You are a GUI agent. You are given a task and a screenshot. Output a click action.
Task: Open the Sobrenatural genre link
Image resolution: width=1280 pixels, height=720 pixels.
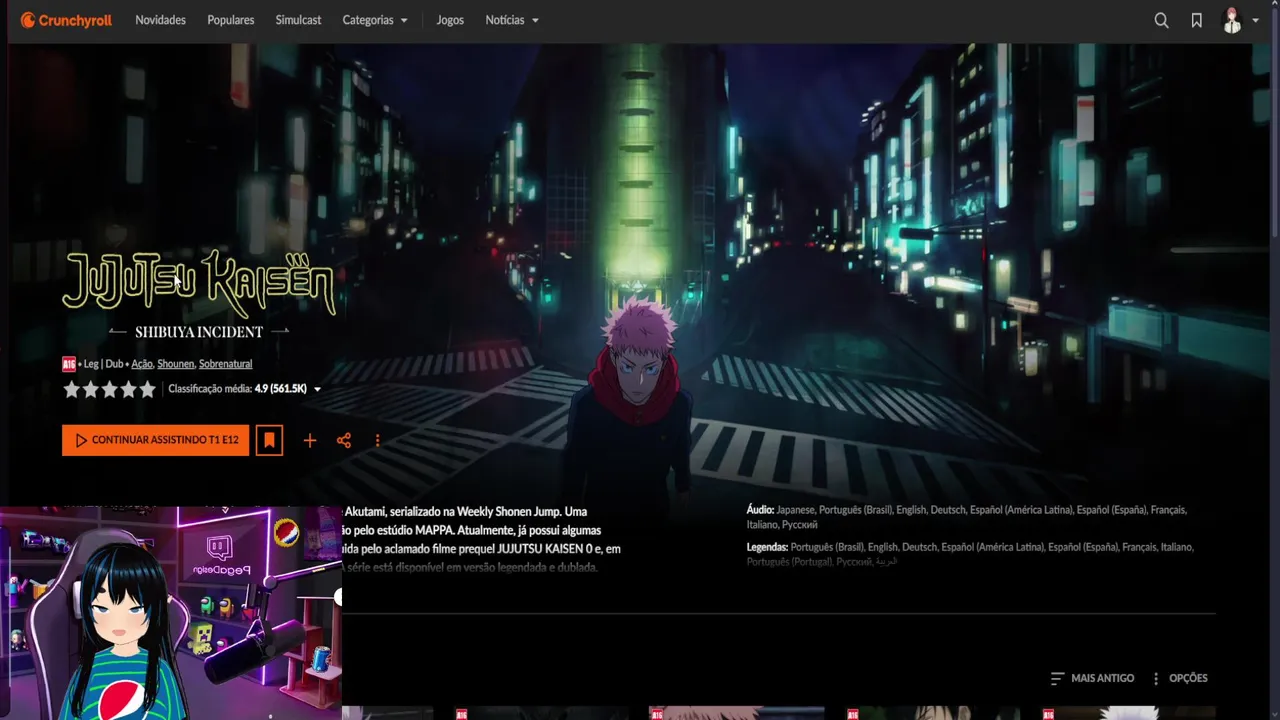[x=225, y=364]
